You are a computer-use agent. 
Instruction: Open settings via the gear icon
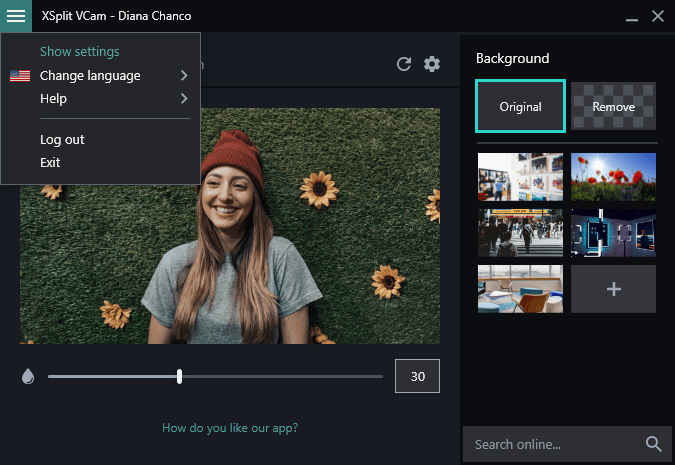click(x=432, y=64)
